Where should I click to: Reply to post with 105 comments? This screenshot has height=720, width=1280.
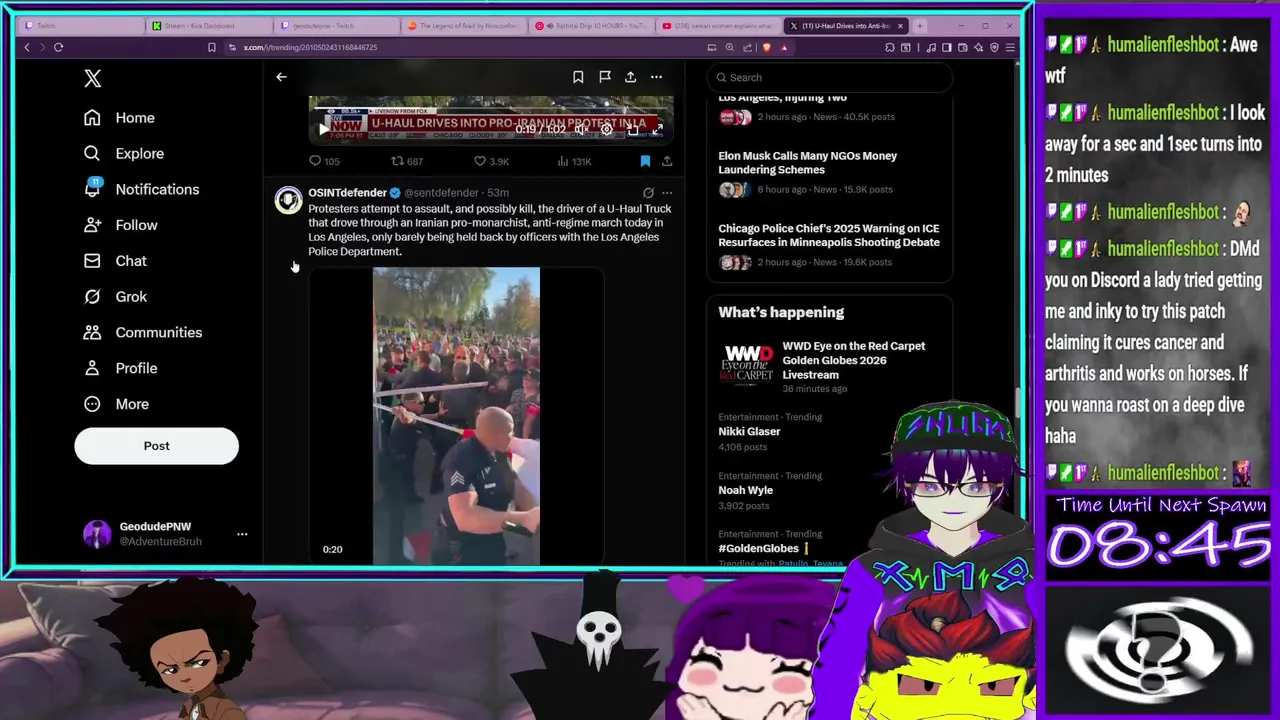324,161
